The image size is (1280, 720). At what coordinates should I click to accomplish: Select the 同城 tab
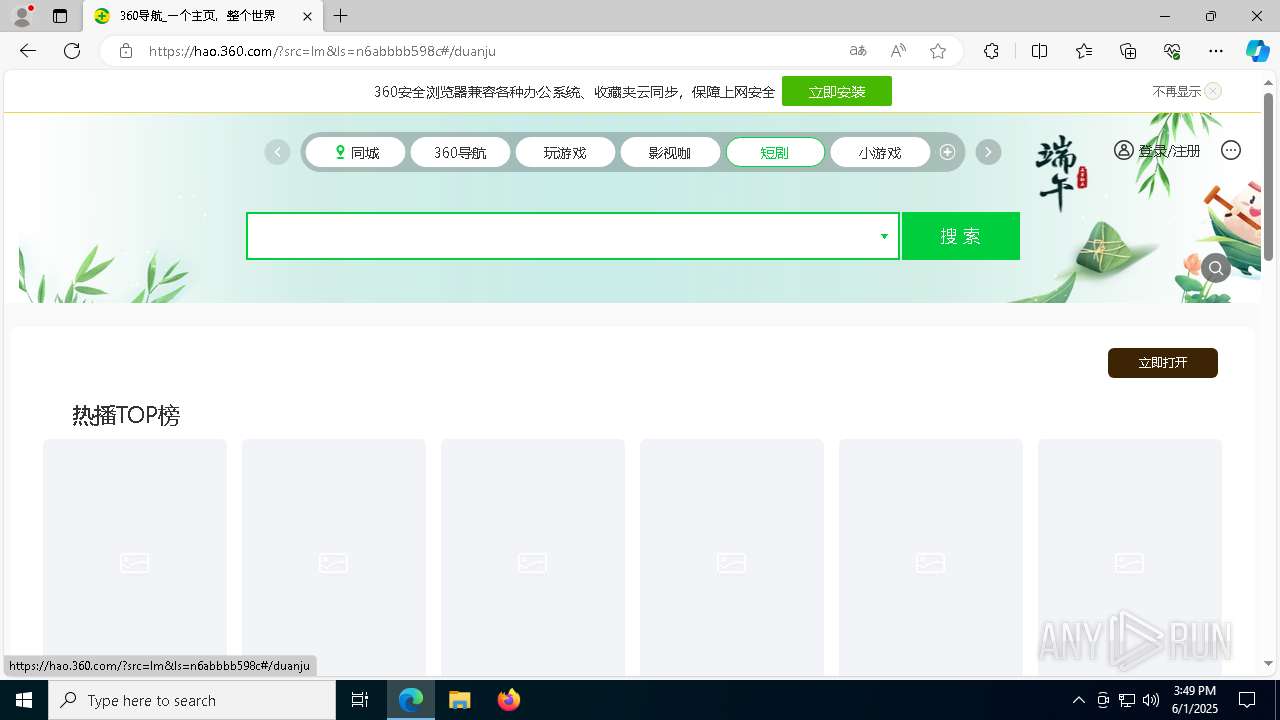[x=356, y=152]
